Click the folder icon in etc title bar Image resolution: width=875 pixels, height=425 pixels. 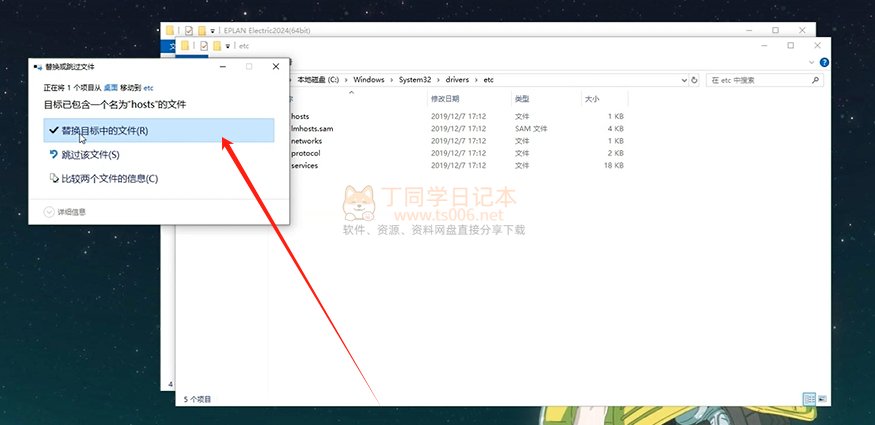click(185, 46)
